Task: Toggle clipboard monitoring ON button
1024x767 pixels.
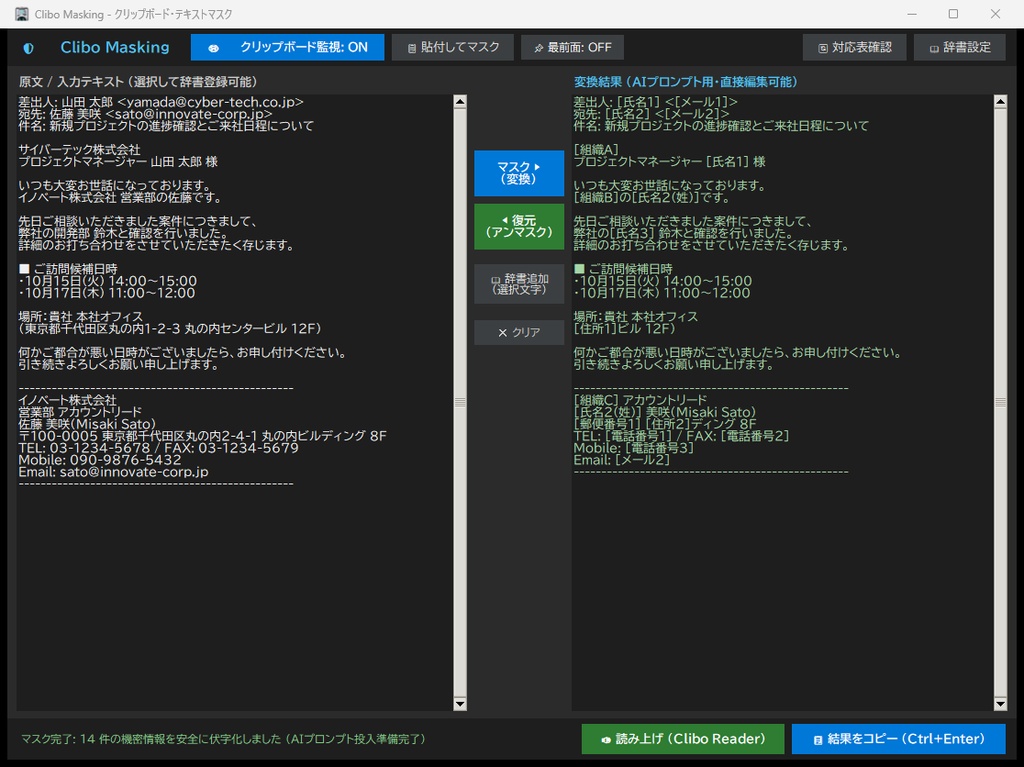Action: 287,48
